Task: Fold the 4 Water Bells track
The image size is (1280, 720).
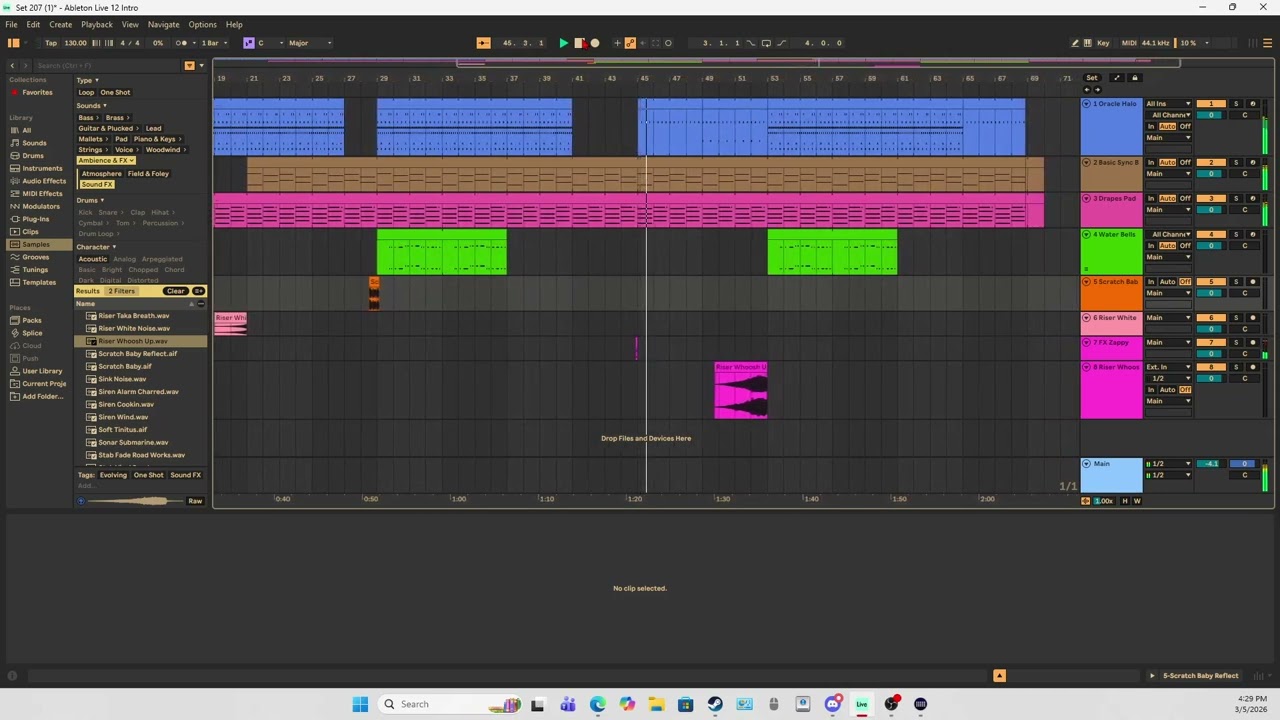Action: (x=1087, y=234)
